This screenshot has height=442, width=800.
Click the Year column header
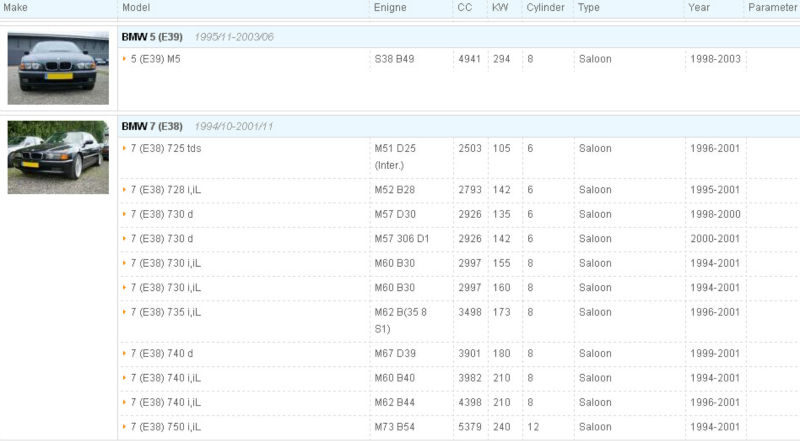click(699, 8)
